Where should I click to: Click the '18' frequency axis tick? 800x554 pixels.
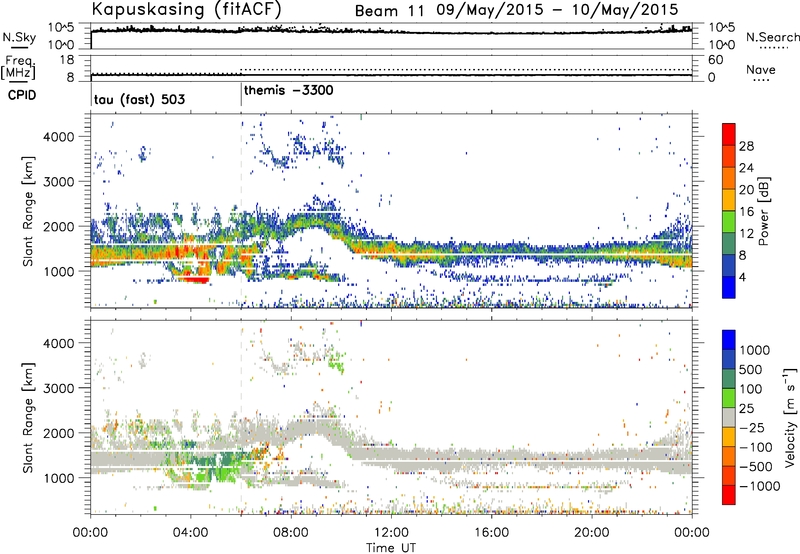(66, 60)
